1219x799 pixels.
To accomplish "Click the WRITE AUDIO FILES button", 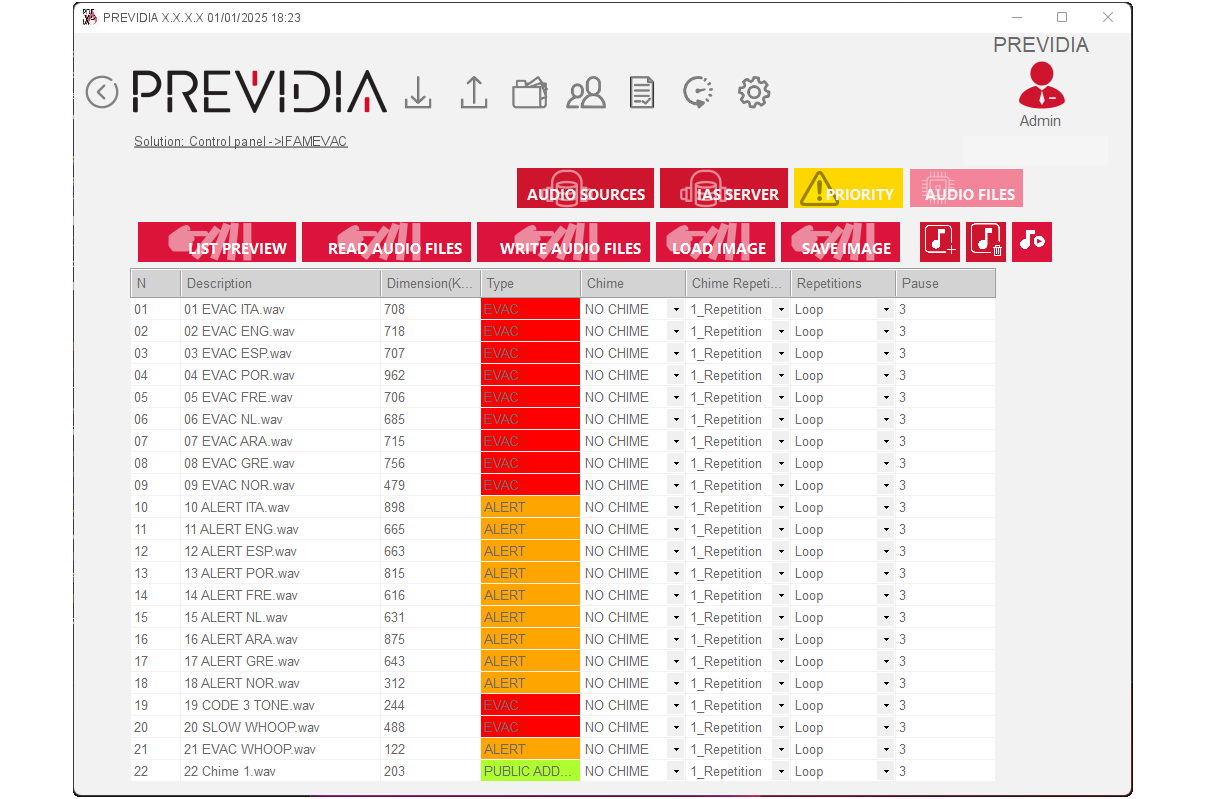I will click(x=564, y=243).
